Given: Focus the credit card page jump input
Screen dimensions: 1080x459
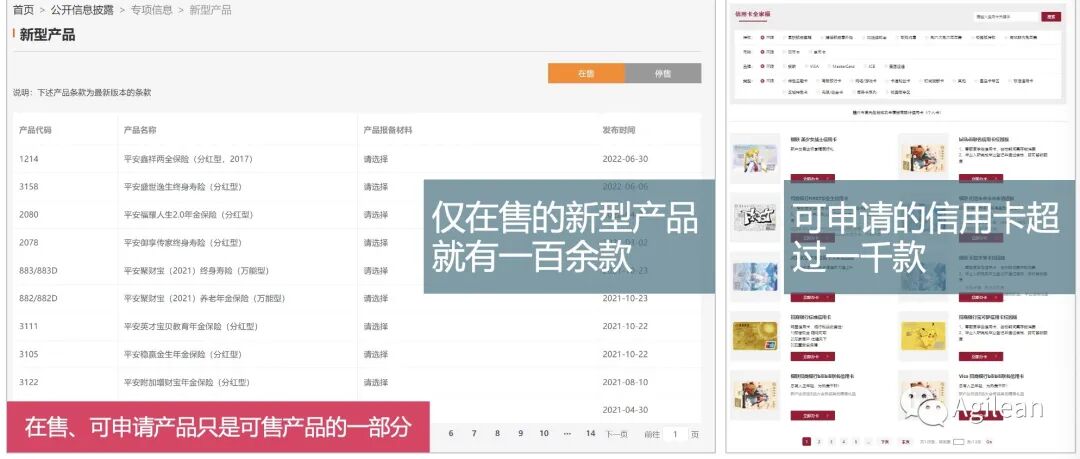Looking at the screenshot, I should click(958, 442).
